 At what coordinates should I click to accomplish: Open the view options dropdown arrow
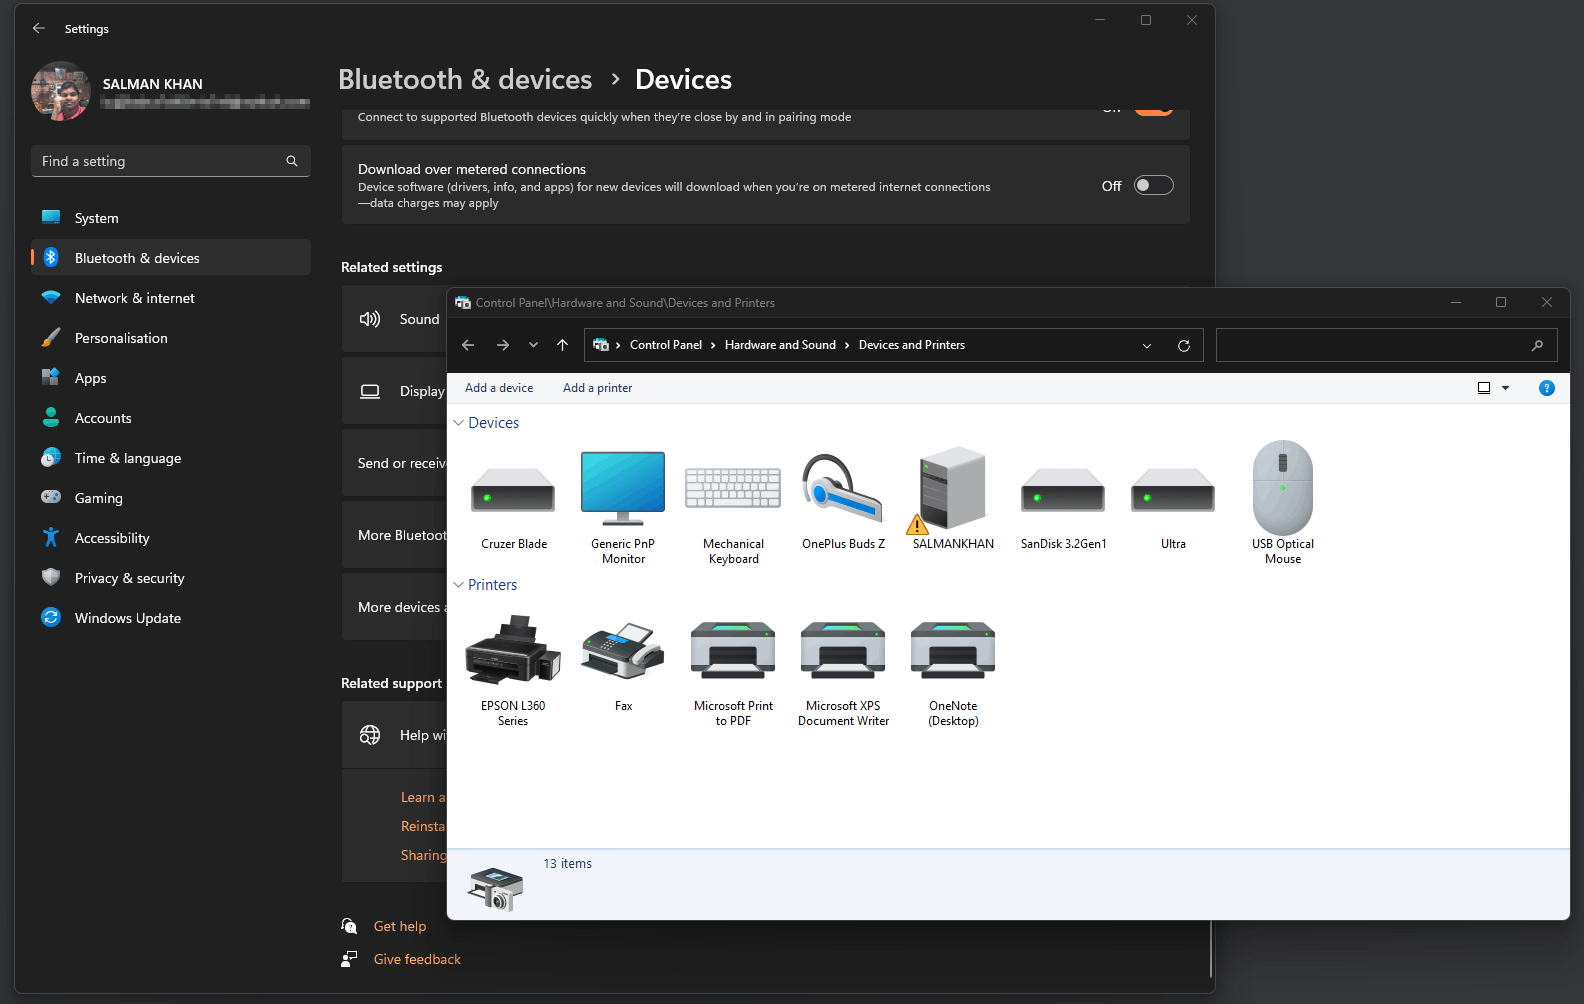pos(1505,388)
